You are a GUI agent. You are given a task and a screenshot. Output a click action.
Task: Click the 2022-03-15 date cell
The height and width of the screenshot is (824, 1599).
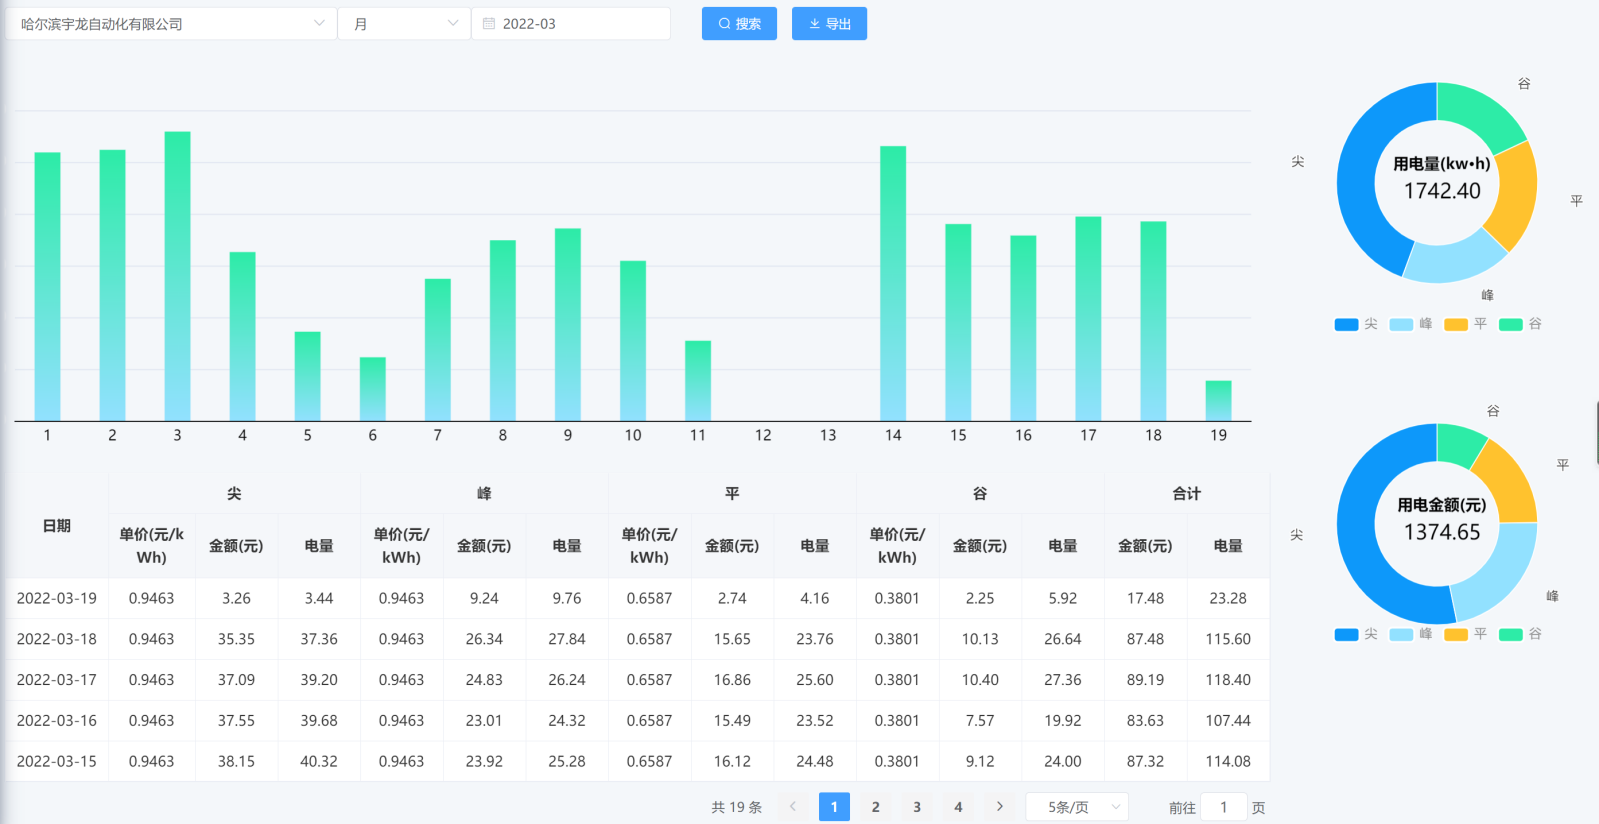click(57, 761)
